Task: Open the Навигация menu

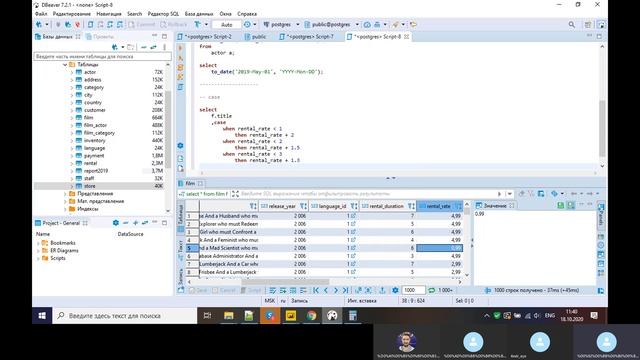Action: (x=109, y=14)
